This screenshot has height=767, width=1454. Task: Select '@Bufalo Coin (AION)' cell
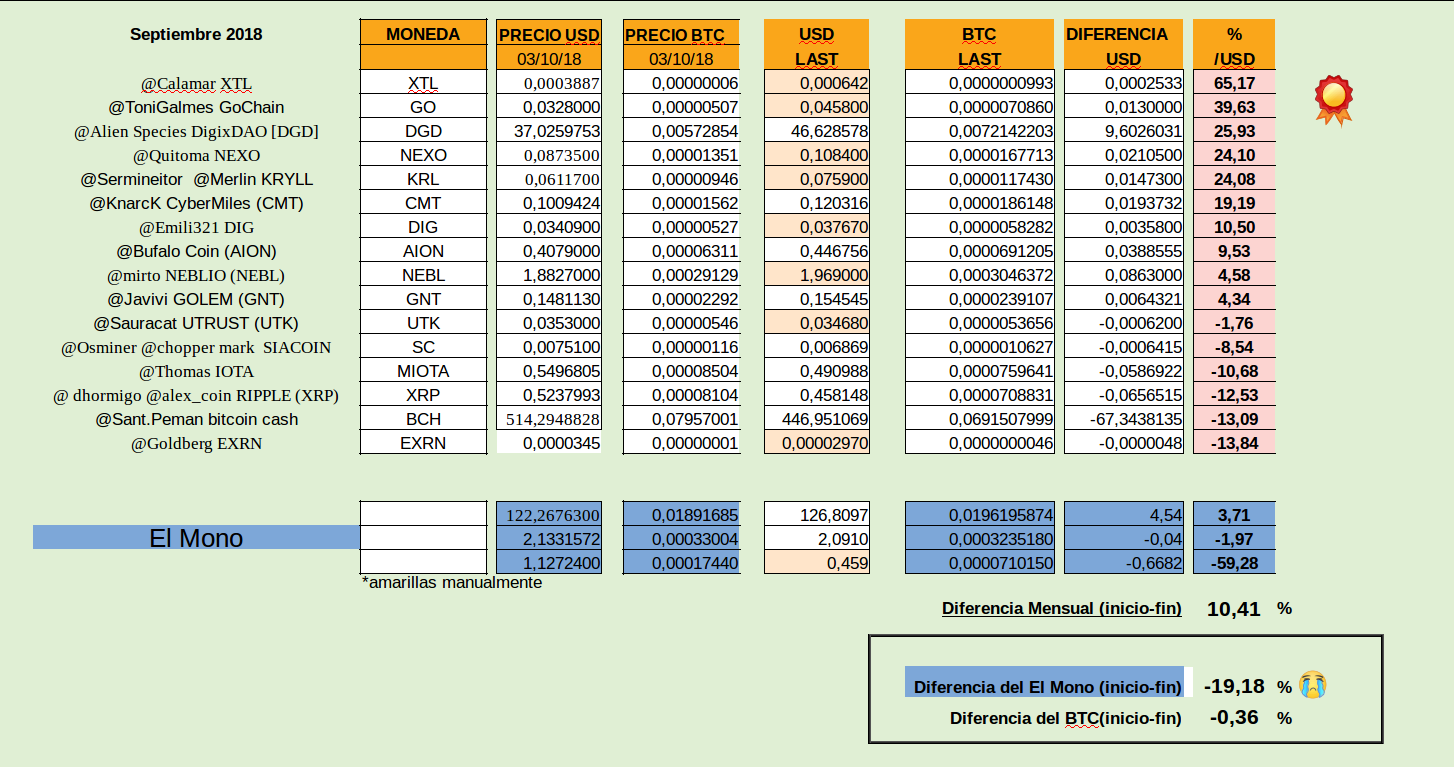pos(196,251)
